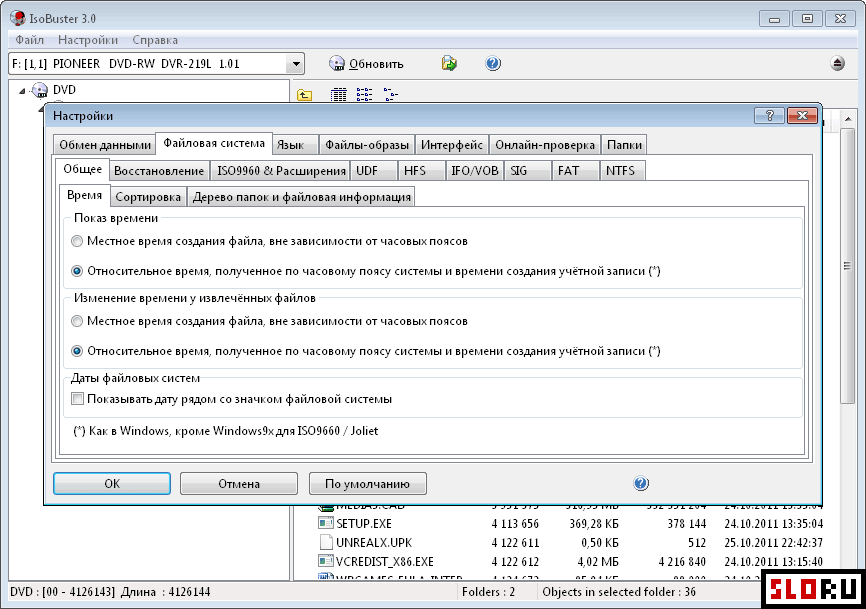Click the UNREALX.UPK file icon
Image resolution: width=866 pixels, height=609 pixels.
326,542
